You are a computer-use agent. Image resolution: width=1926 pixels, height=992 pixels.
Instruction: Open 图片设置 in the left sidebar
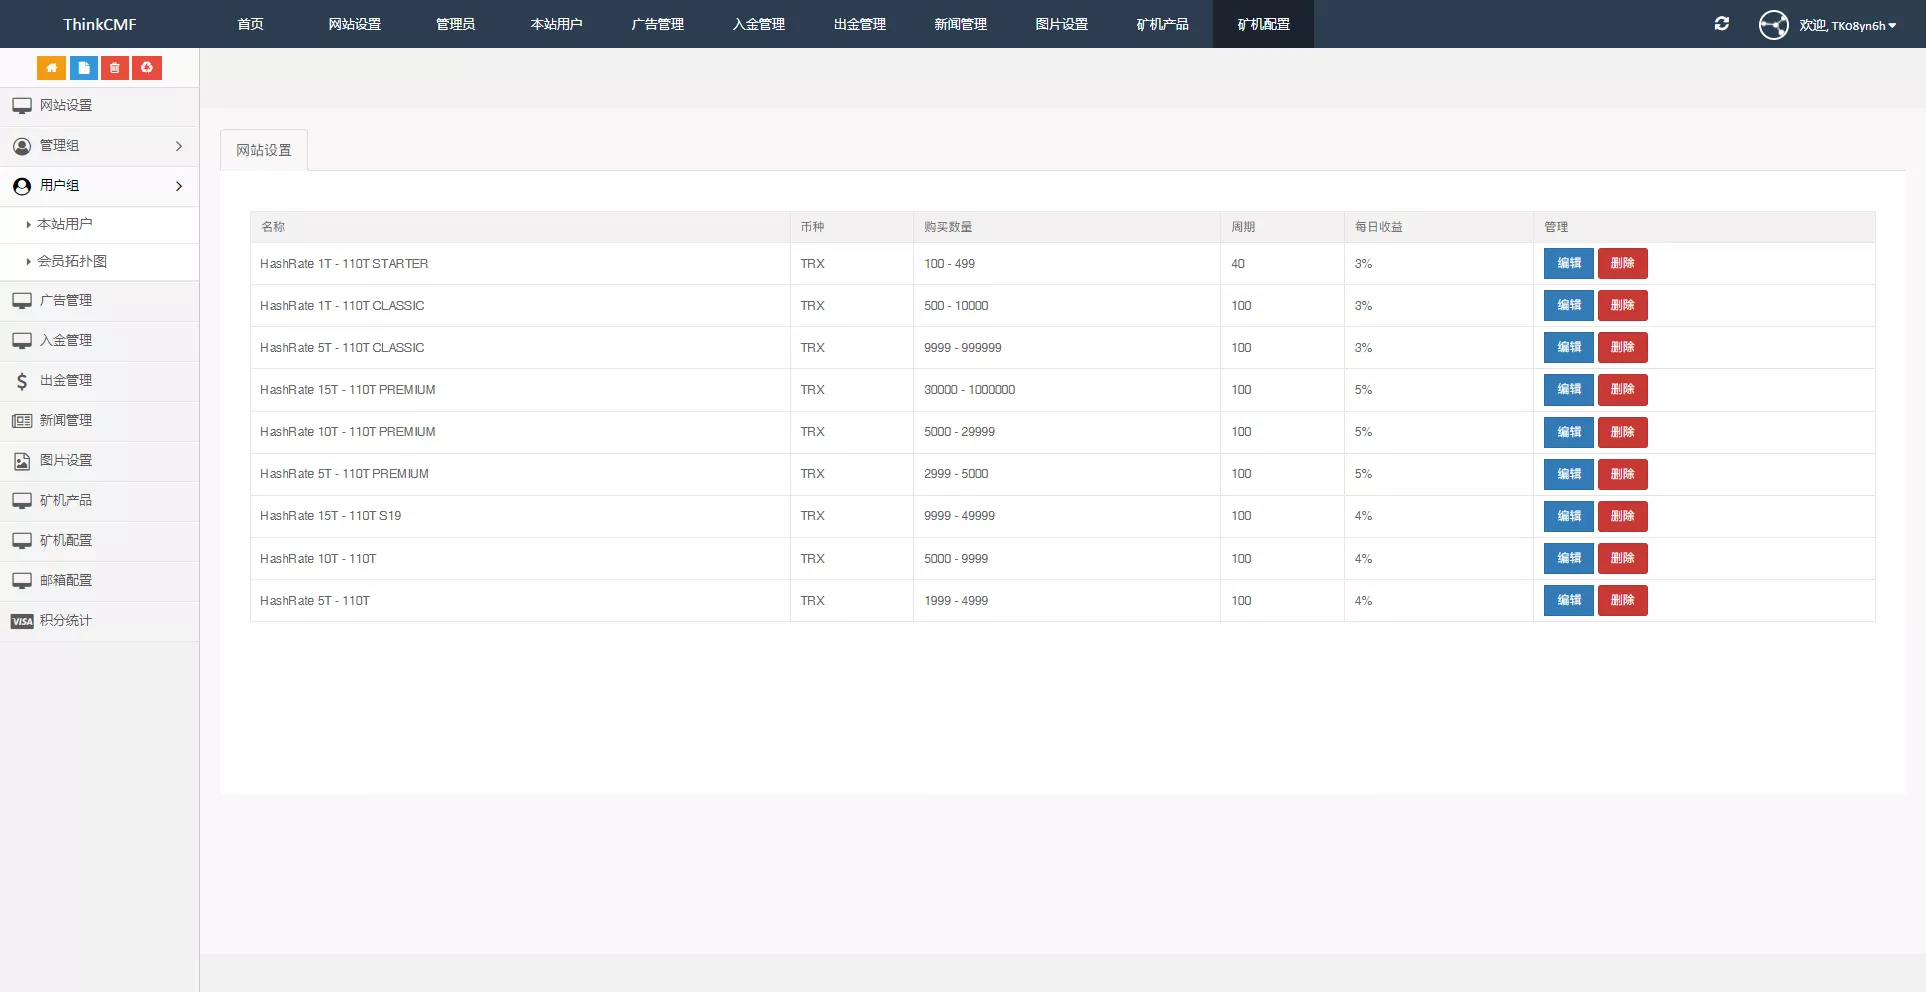(65, 461)
